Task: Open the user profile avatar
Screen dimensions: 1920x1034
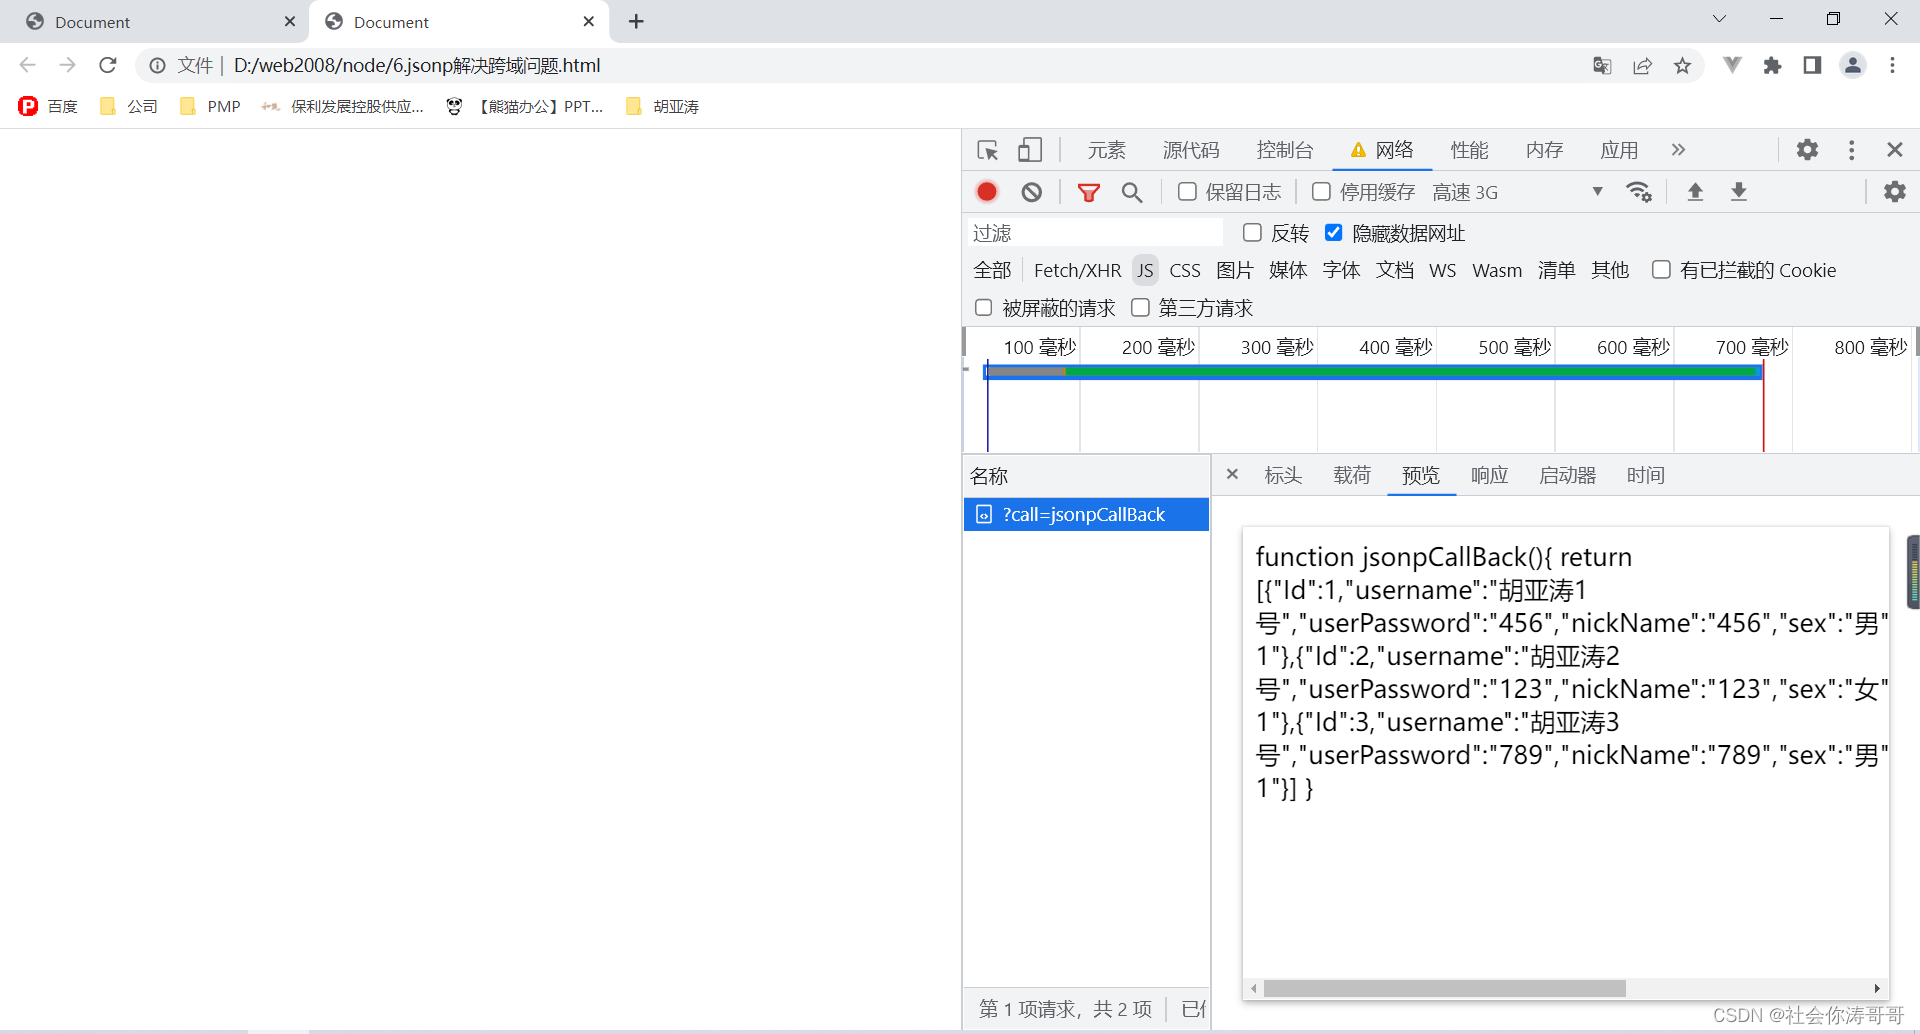Action: [x=1853, y=66]
